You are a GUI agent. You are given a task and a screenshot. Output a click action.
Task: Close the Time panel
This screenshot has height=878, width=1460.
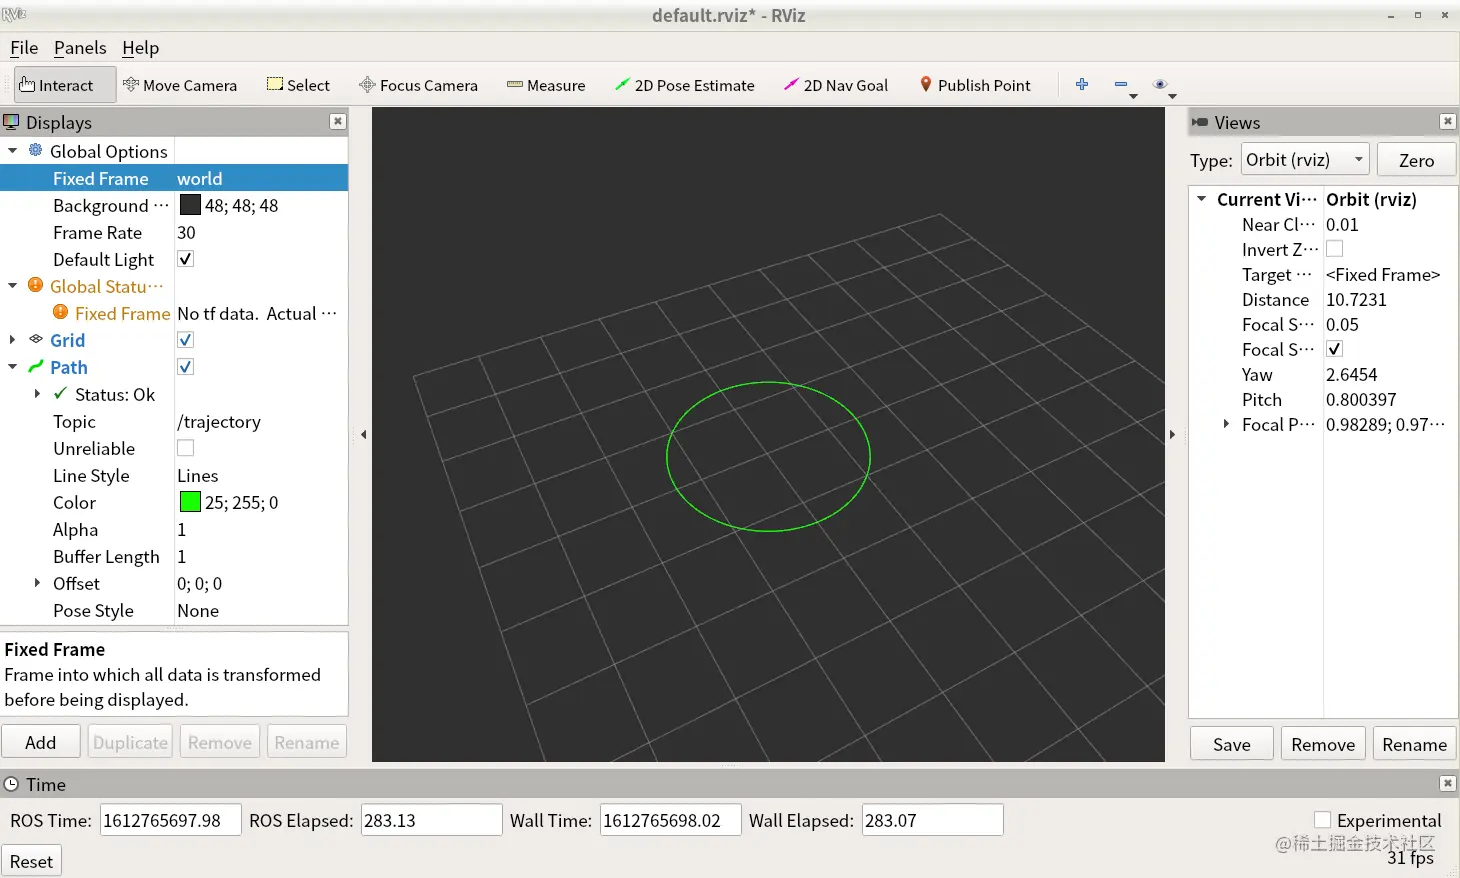click(1447, 783)
